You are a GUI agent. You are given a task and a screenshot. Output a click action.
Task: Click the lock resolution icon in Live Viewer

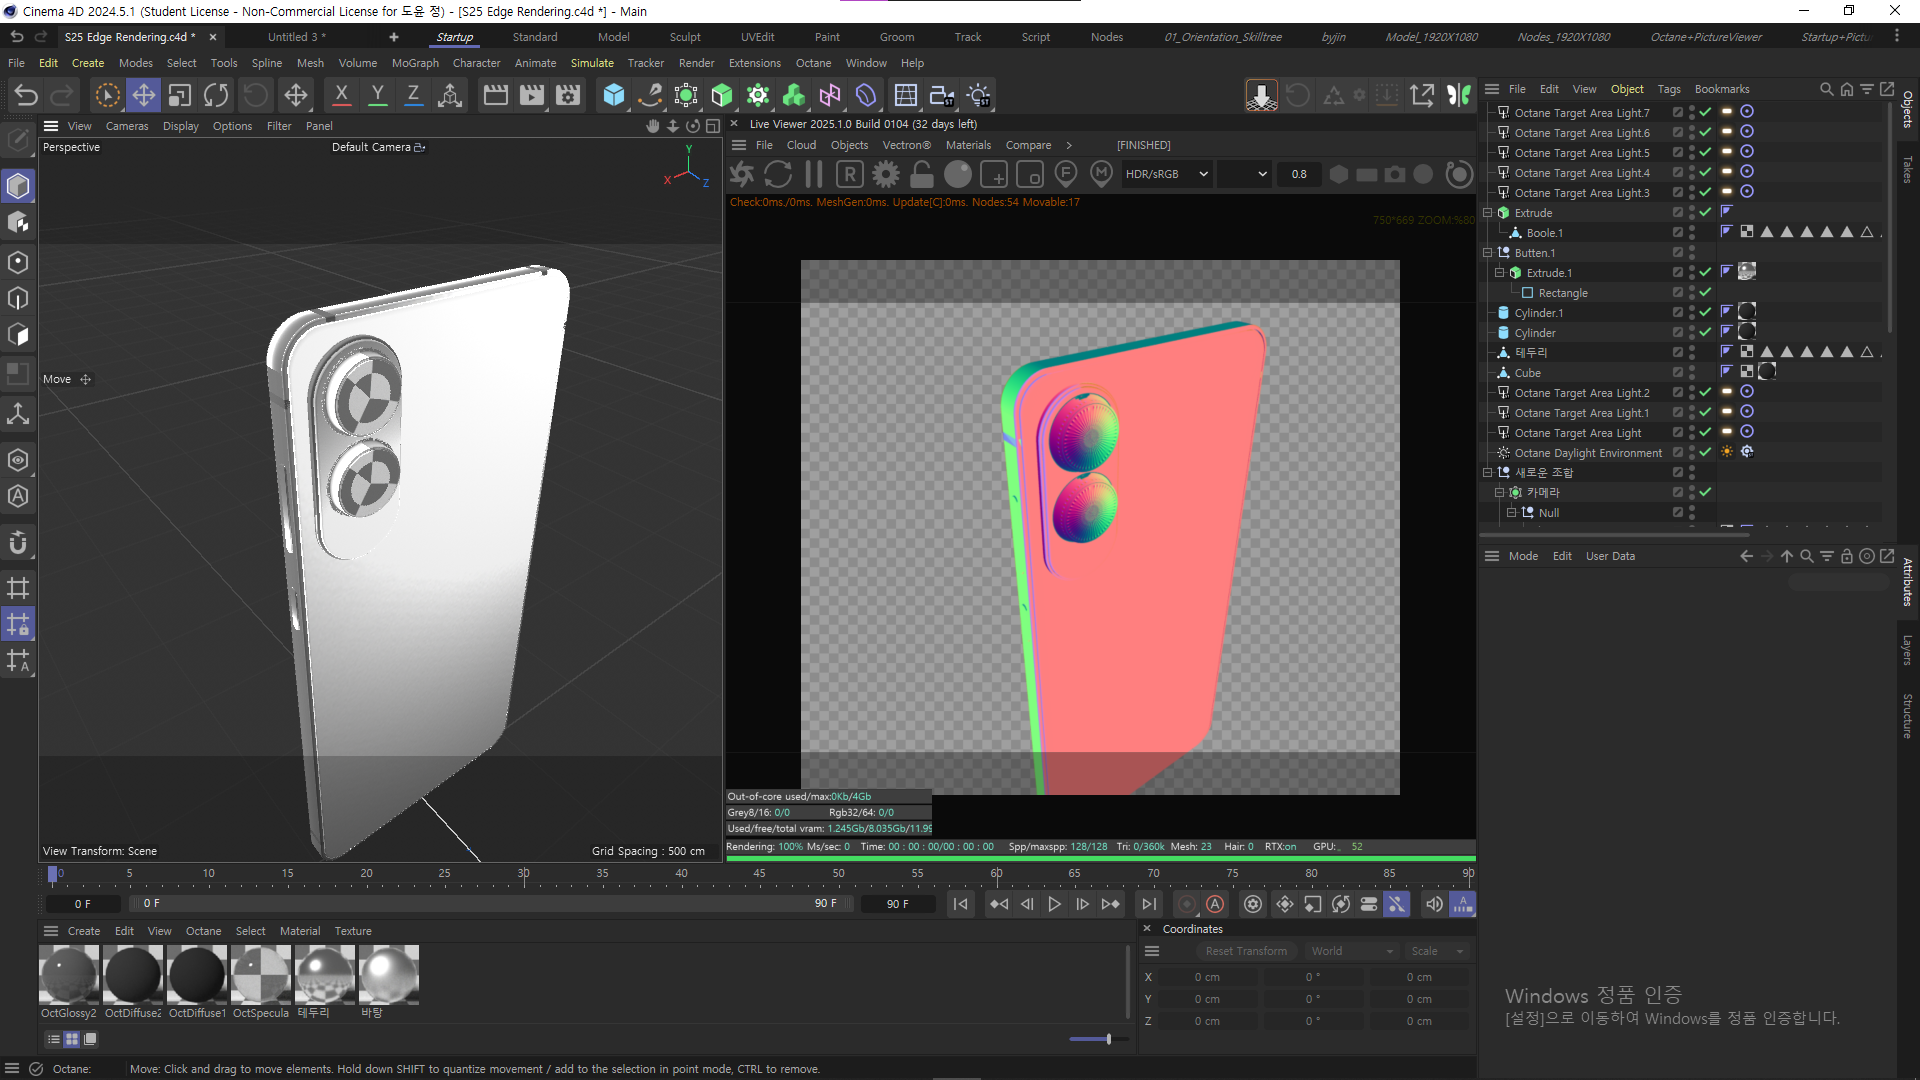click(x=922, y=174)
